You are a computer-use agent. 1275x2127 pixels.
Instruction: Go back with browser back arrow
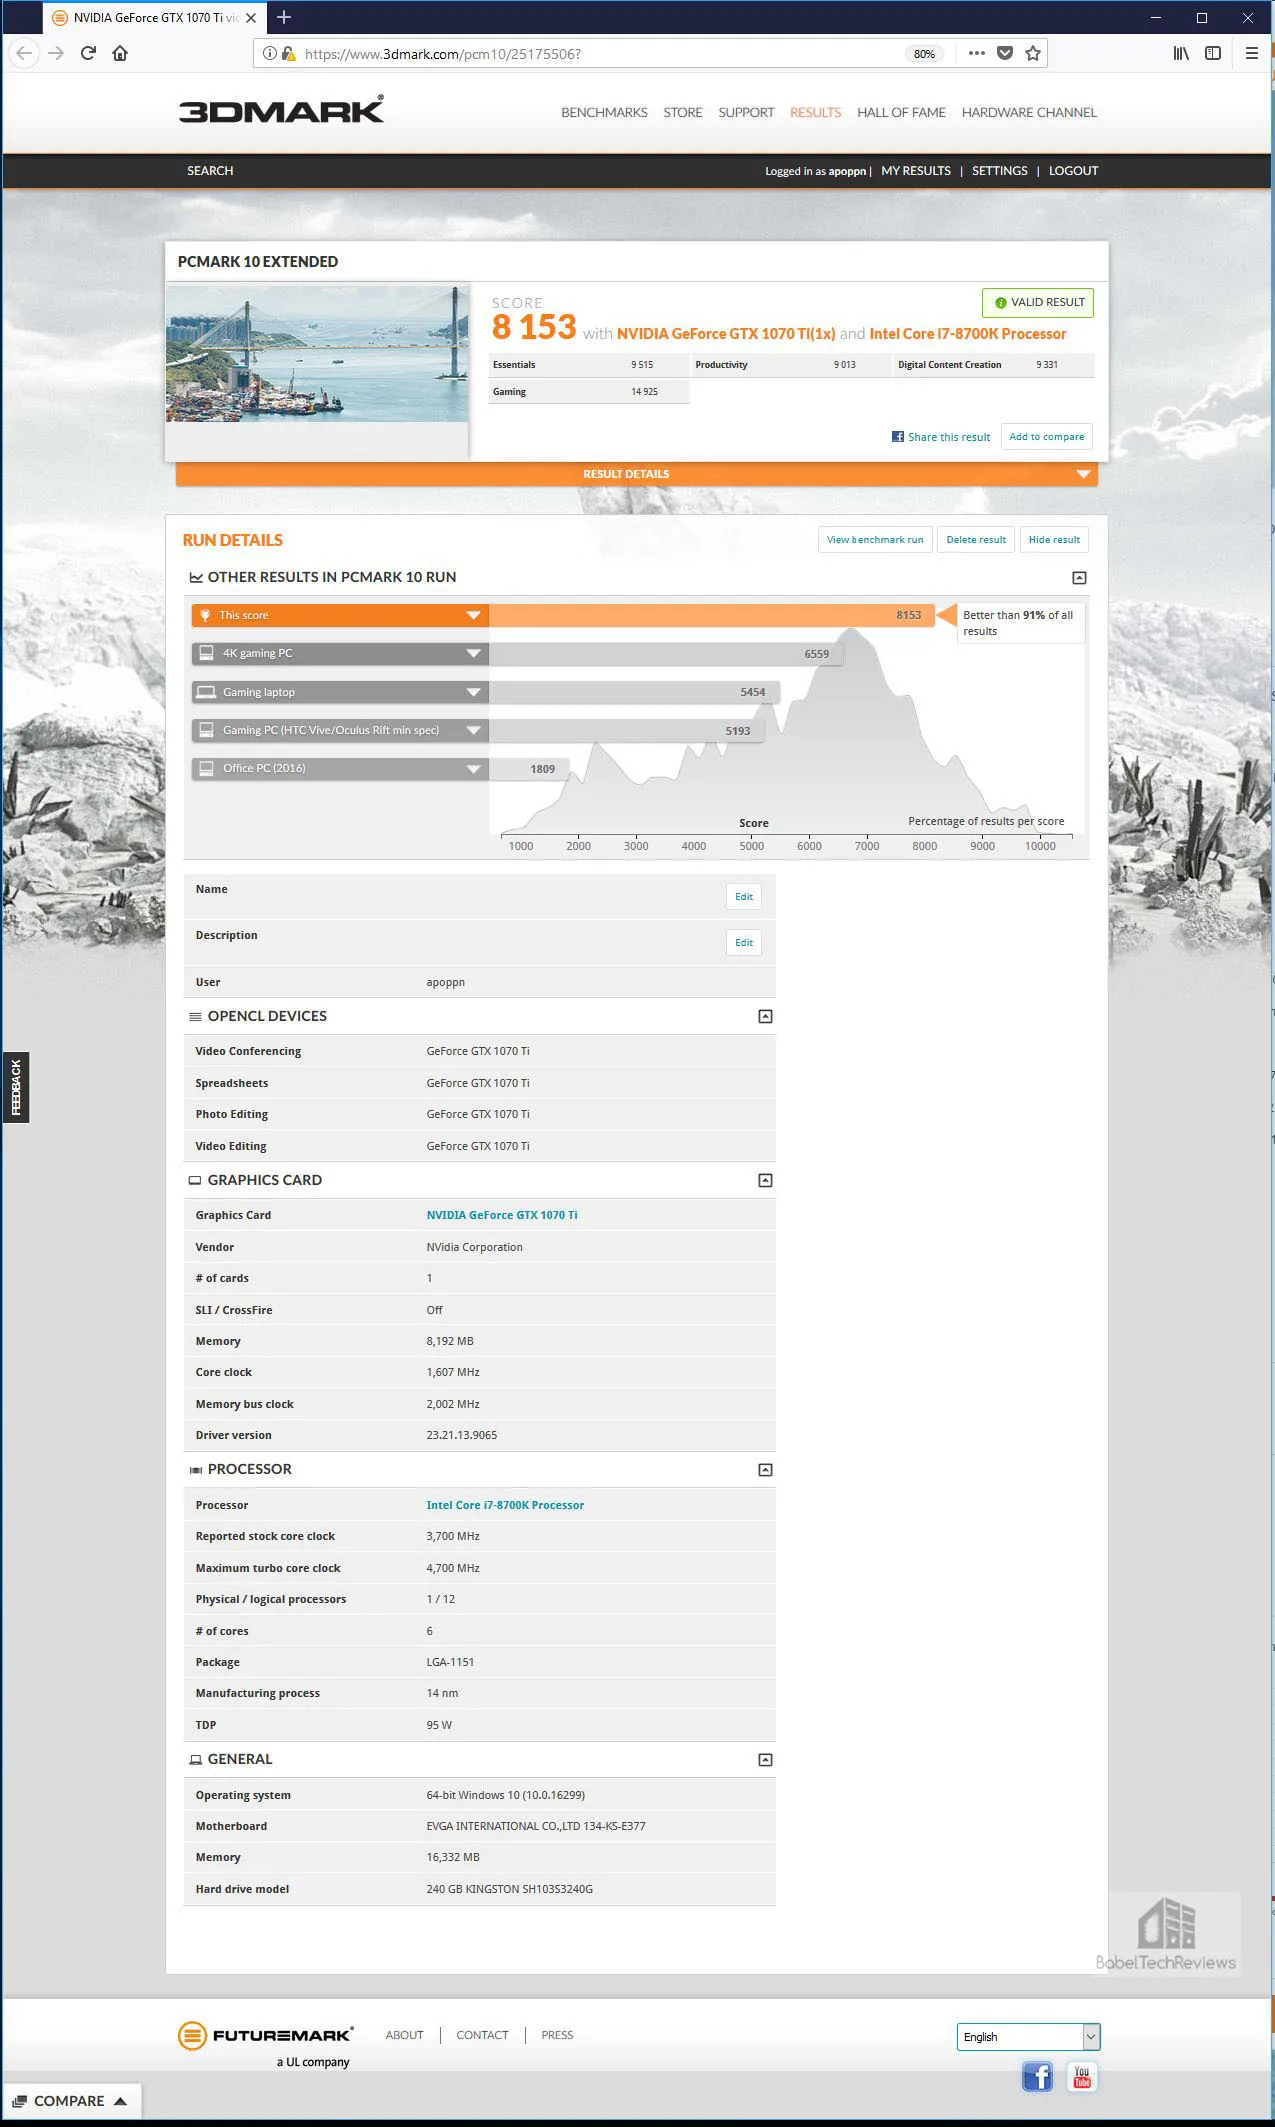(24, 53)
